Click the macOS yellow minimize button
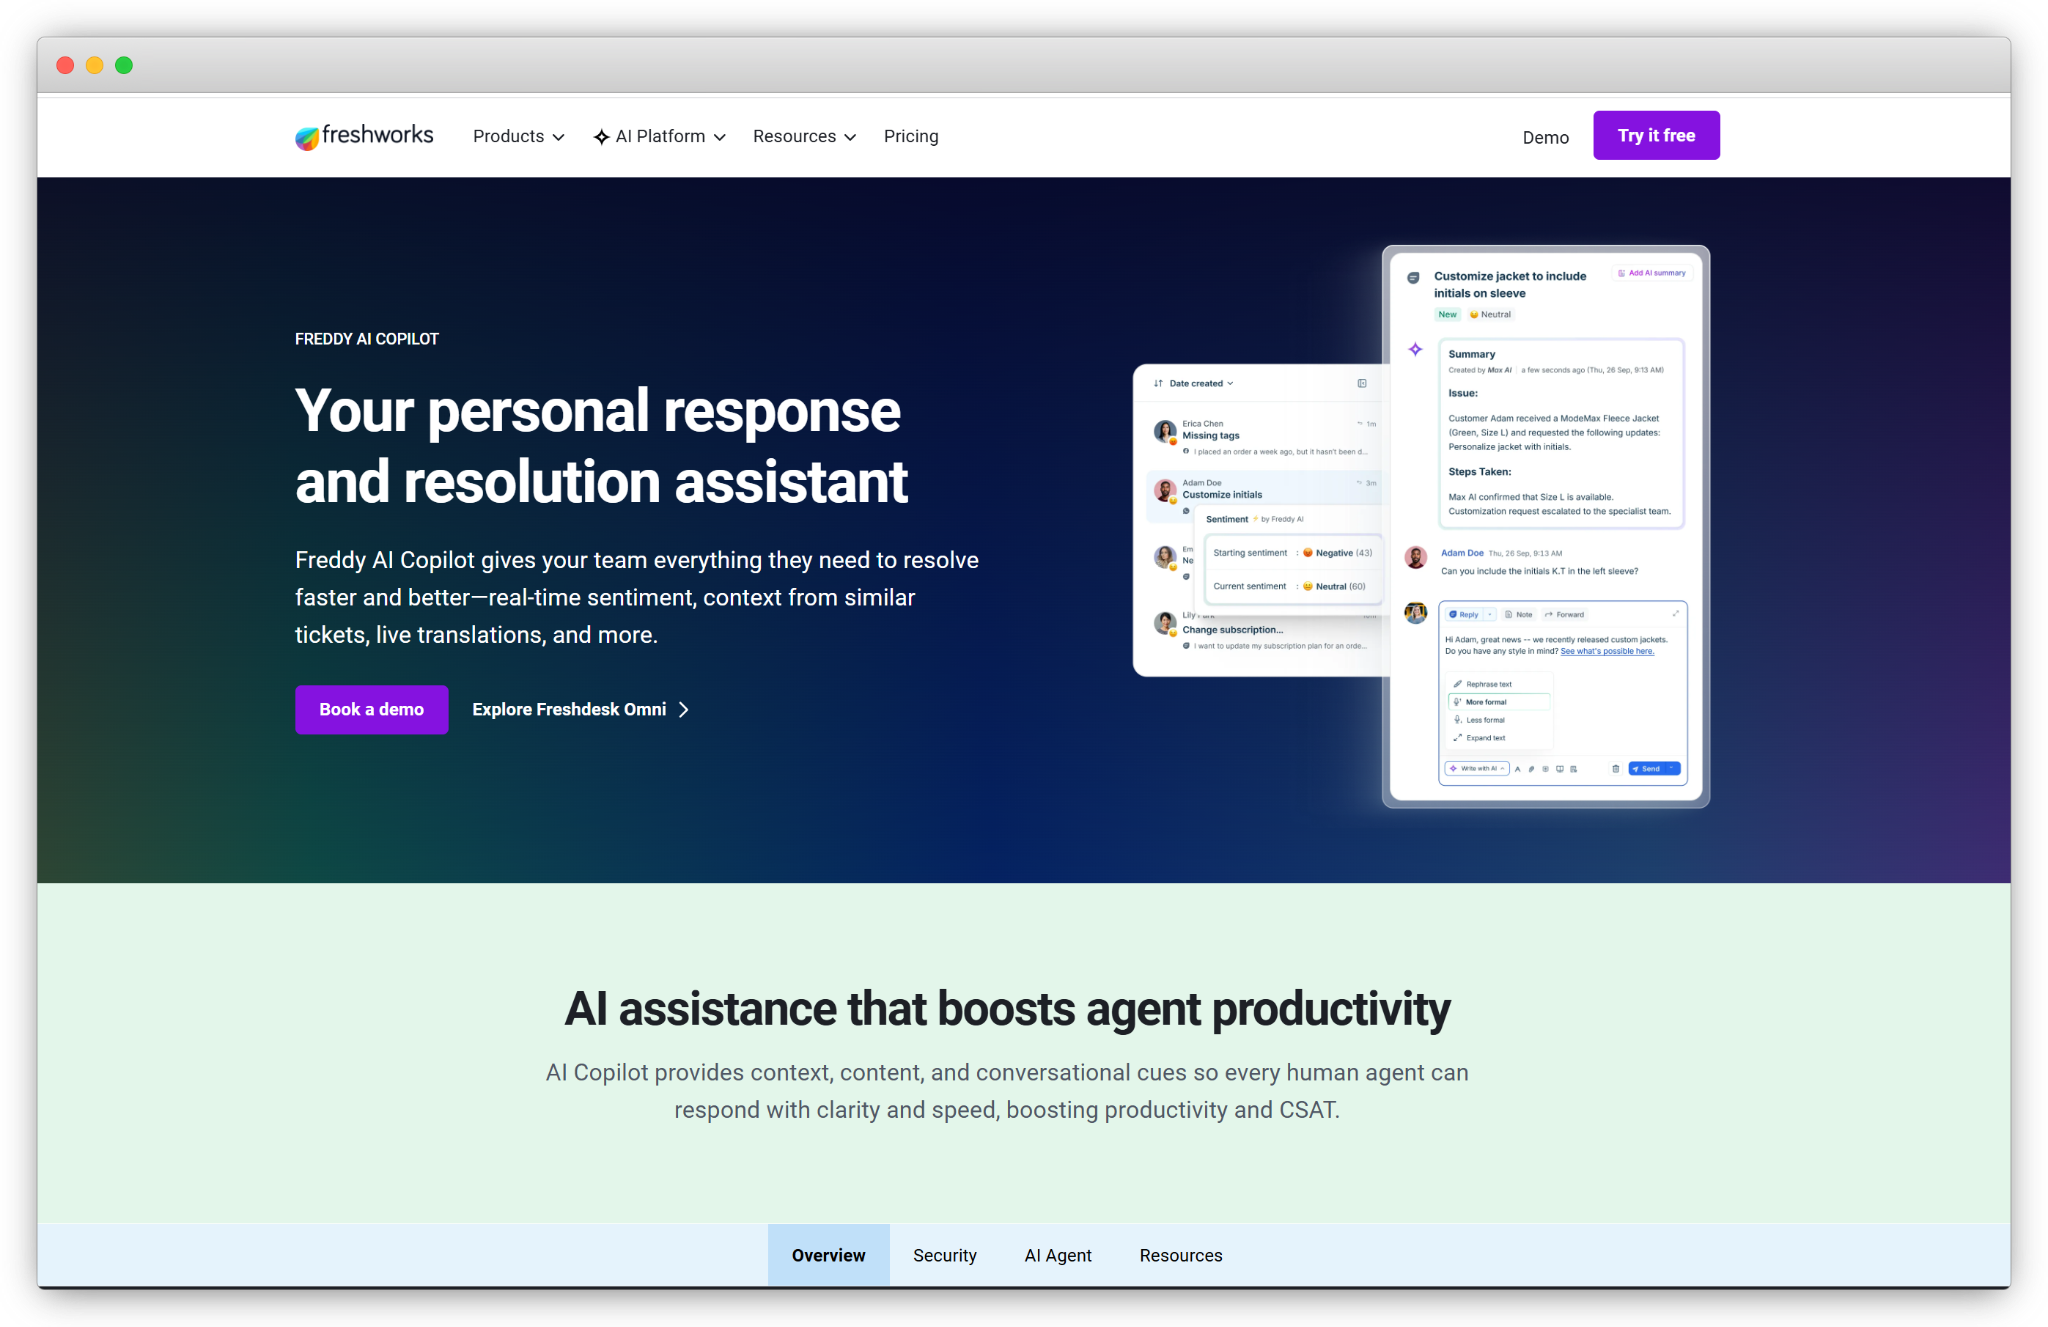2048x1327 pixels. point(94,65)
